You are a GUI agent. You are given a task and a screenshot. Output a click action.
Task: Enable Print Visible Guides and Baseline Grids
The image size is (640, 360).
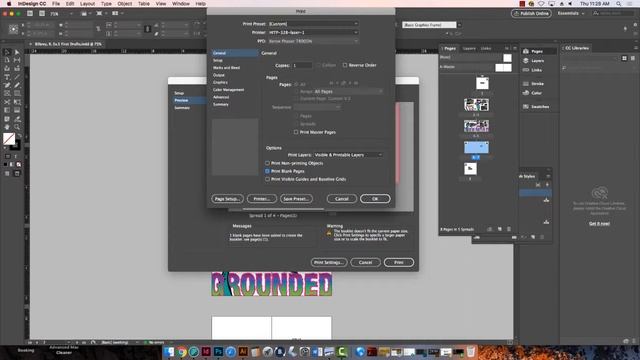[x=267, y=179]
